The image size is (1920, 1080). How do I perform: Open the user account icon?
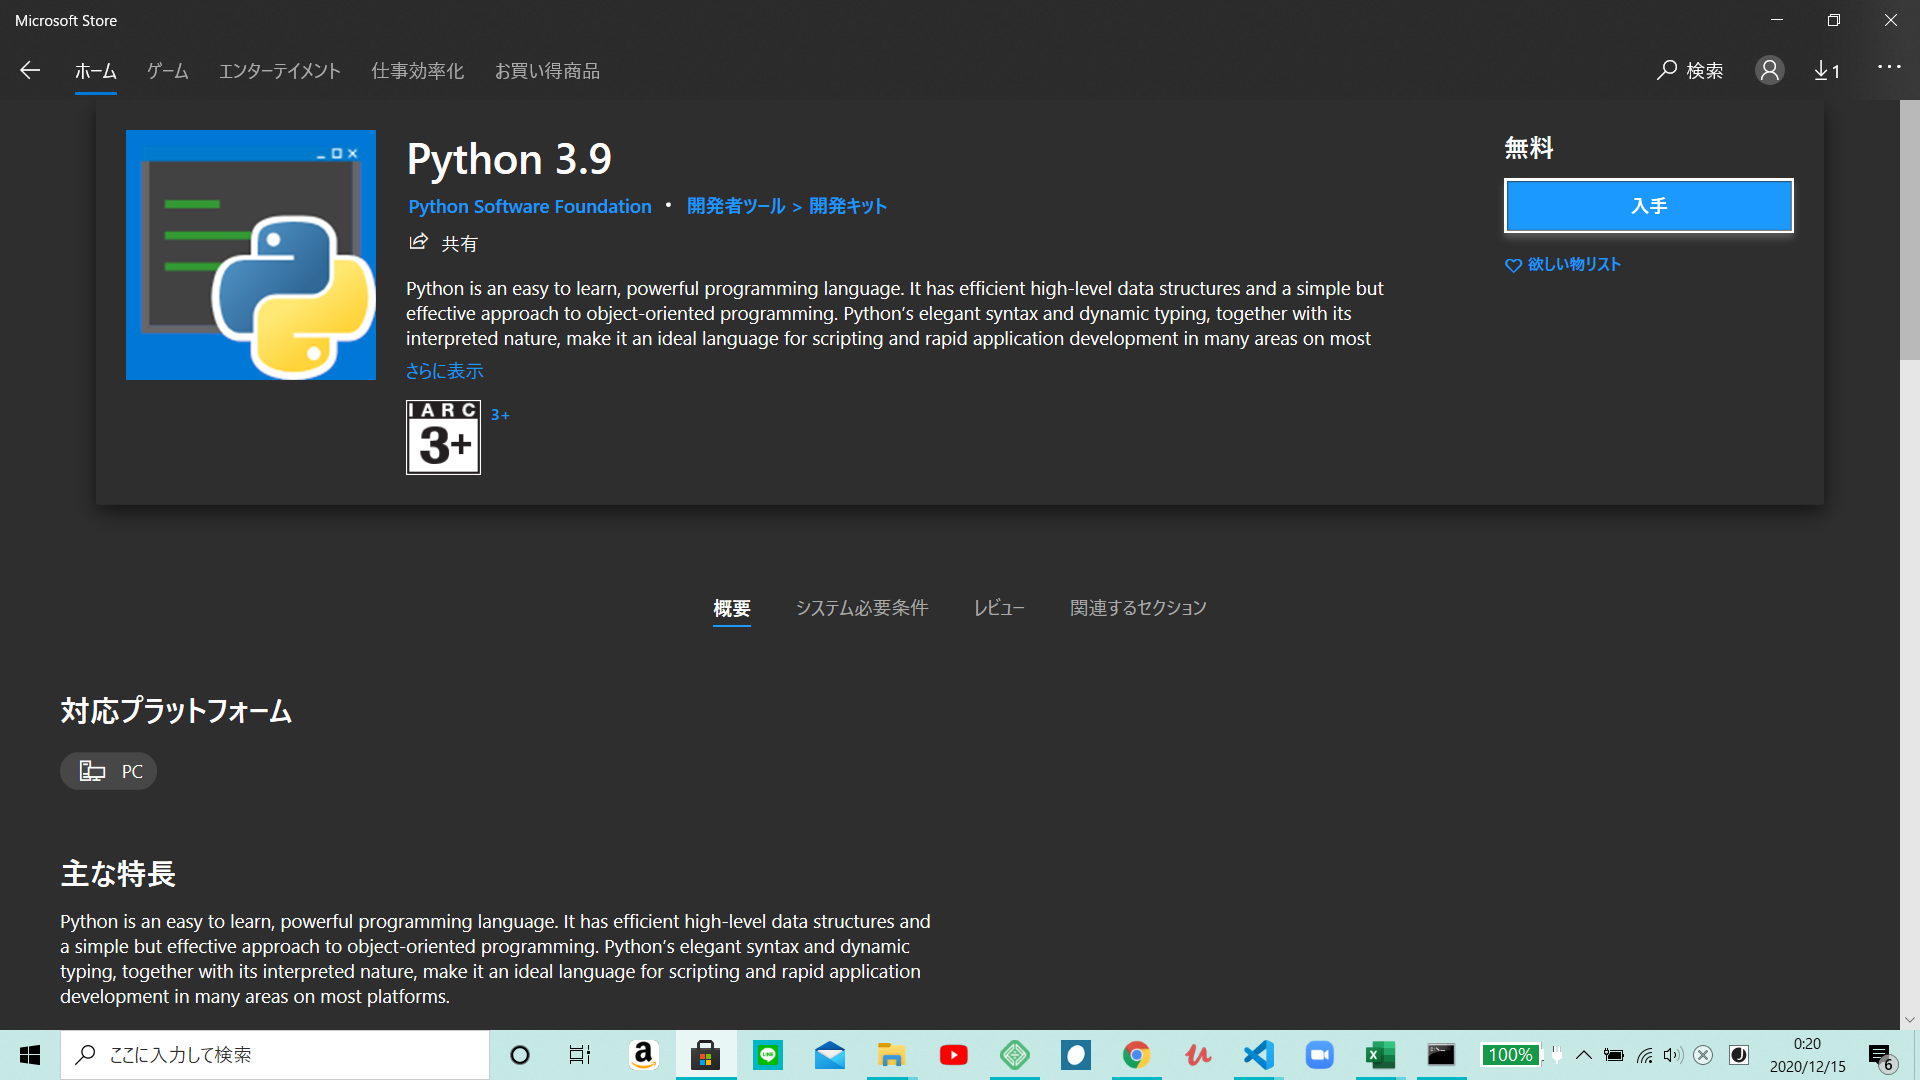click(1769, 70)
